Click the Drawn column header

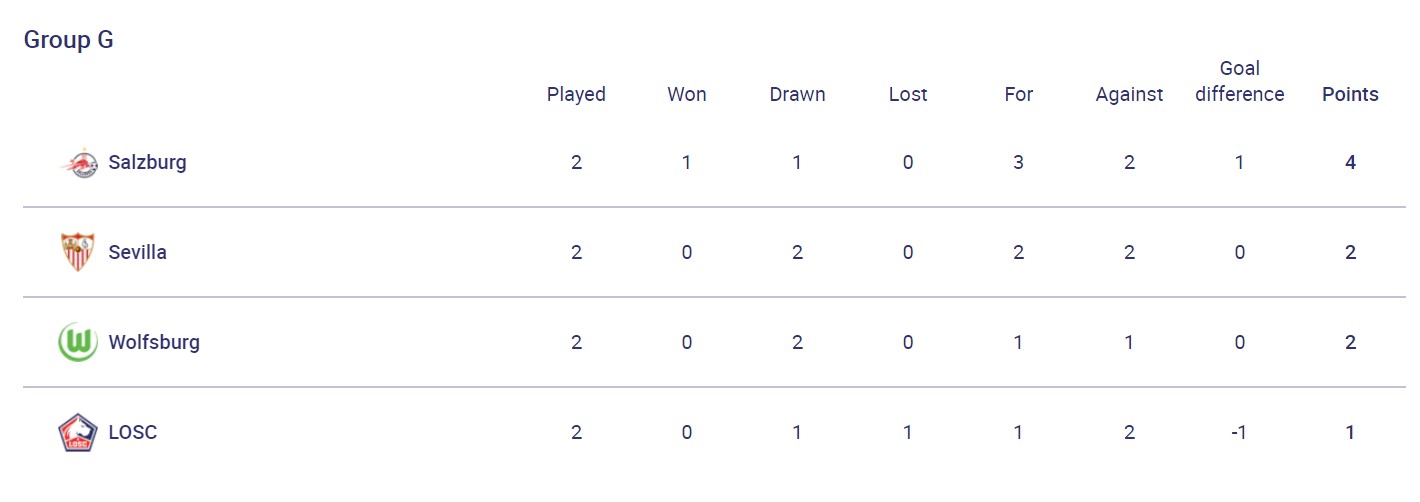797,94
